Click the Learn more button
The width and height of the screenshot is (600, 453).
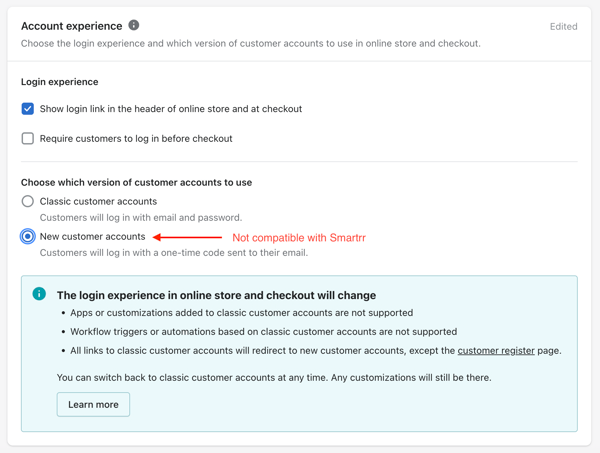[93, 404]
